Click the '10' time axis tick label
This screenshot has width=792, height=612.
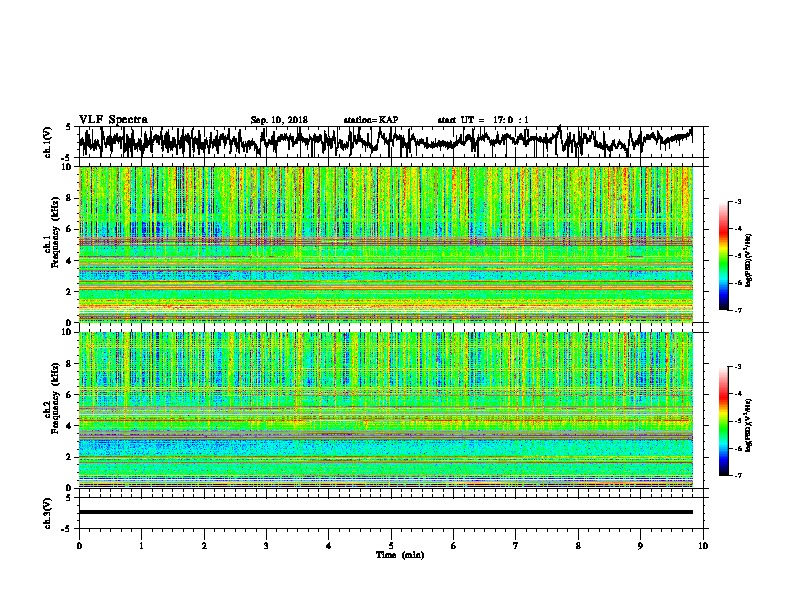tap(703, 546)
